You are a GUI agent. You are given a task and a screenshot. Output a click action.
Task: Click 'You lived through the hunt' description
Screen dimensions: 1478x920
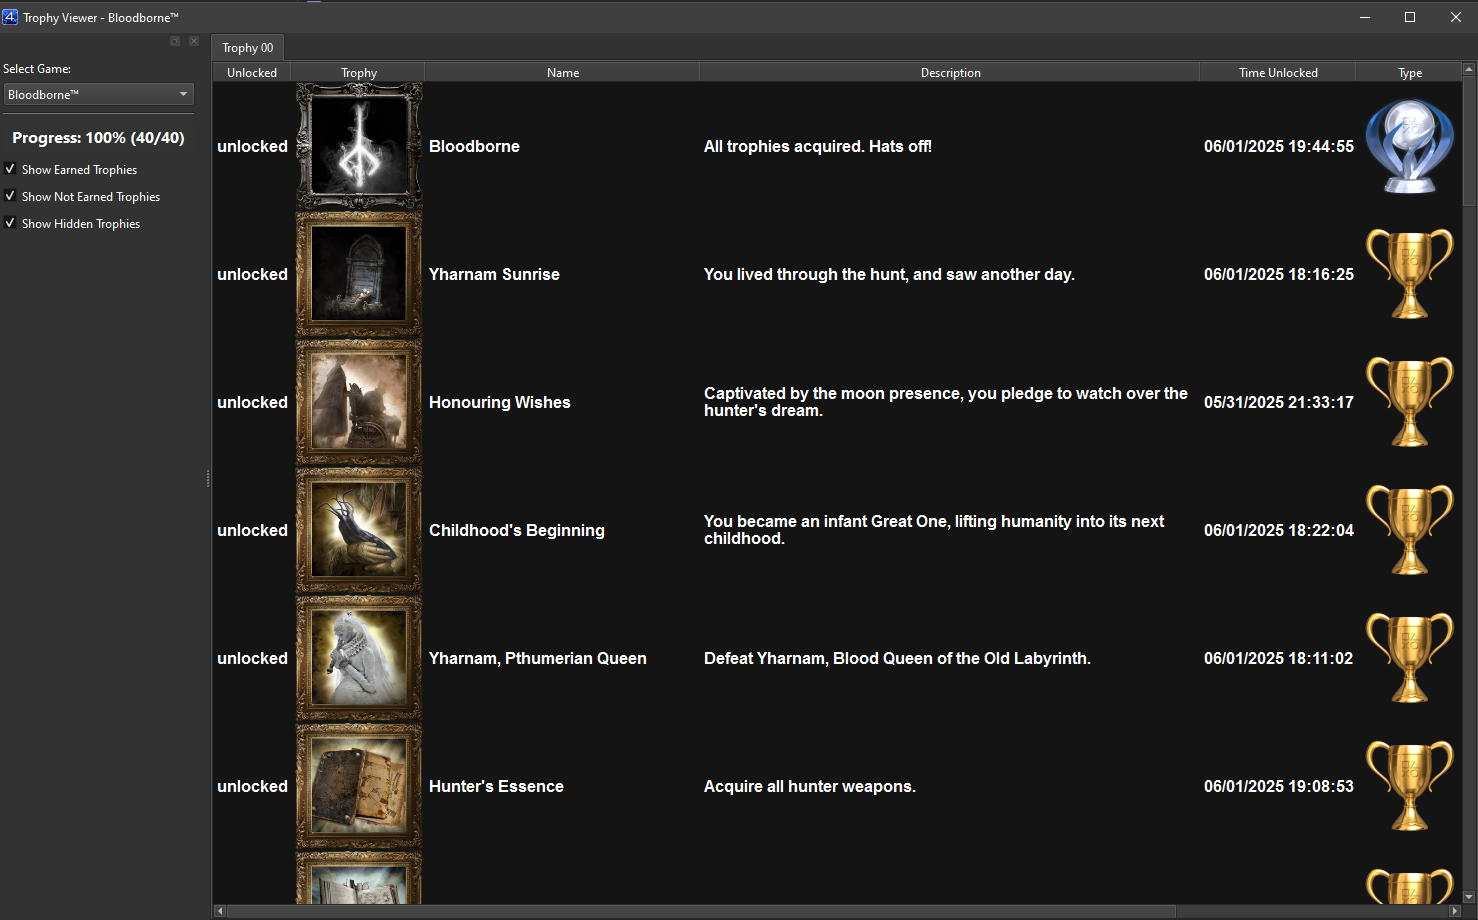889,274
